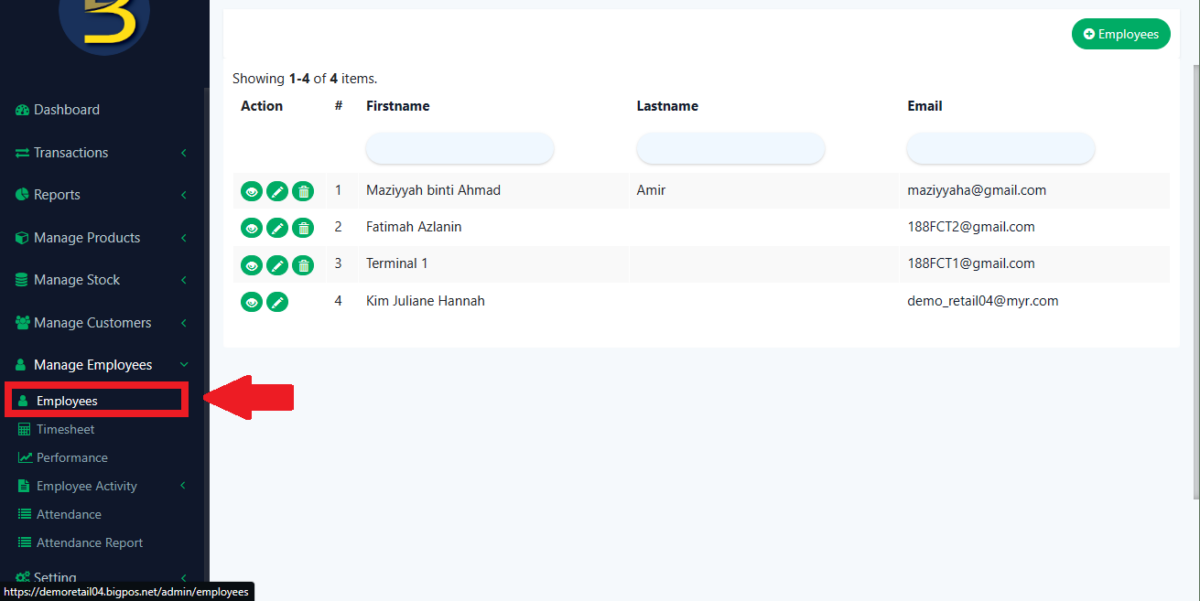Delete the Terminal 1 employee
The height and width of the screenshot is (601, 1200).
(303, 264)
